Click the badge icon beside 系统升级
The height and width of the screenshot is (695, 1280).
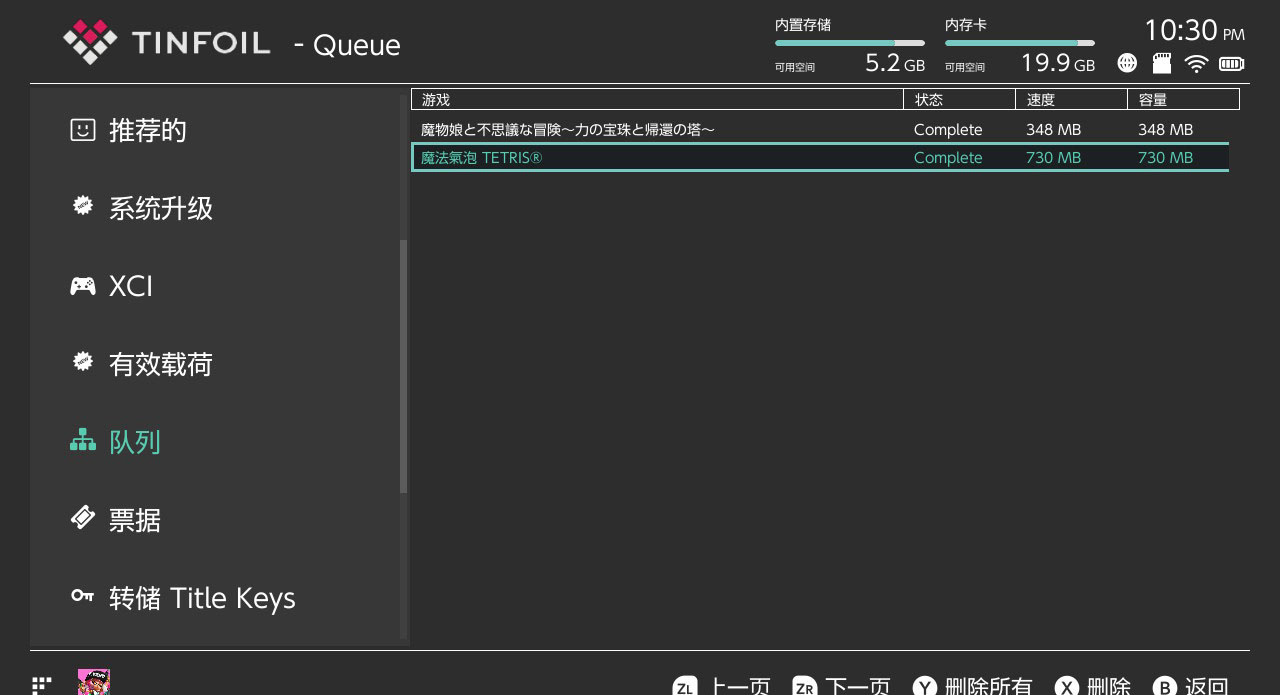[x=83, y=206]
